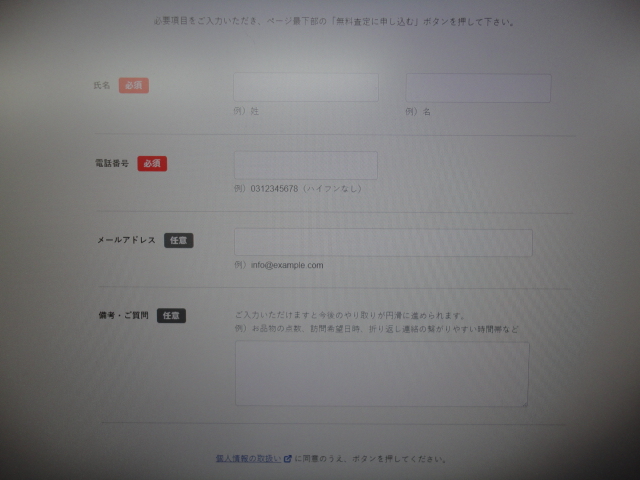Click the hint text 例）姓
640x480 pixels.
[246, 111]
